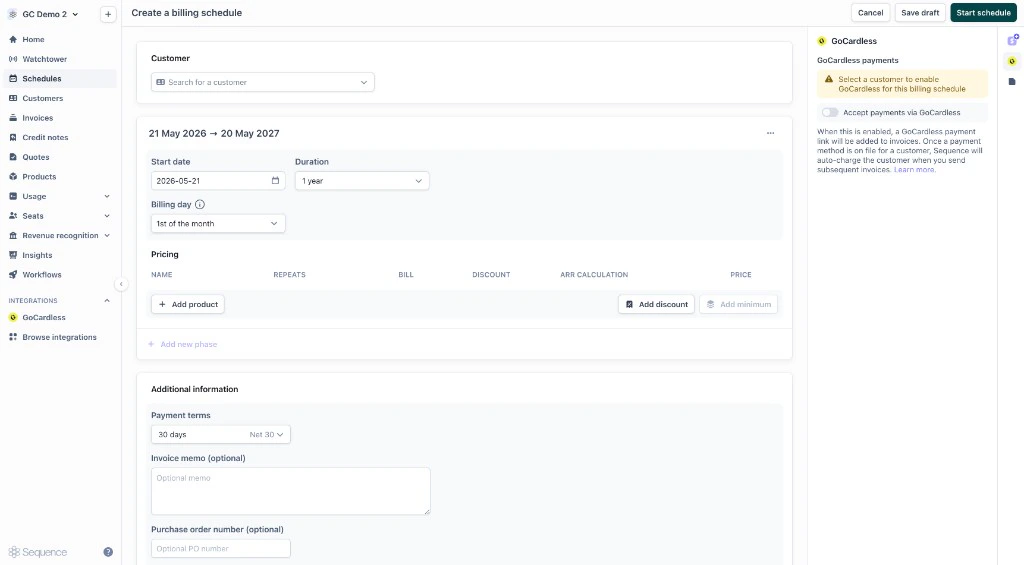Click the Browse integrations grid icon

[x=13, y=337]
